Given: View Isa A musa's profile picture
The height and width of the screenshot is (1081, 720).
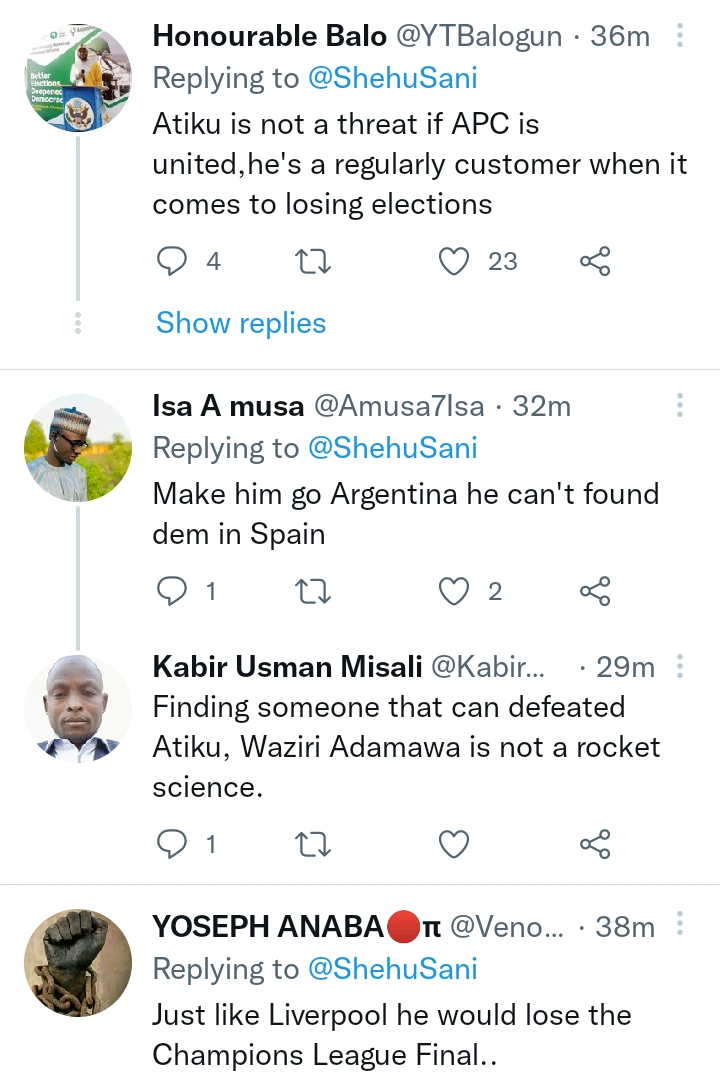Looking at the screenshot, I should tap(78, 448).
